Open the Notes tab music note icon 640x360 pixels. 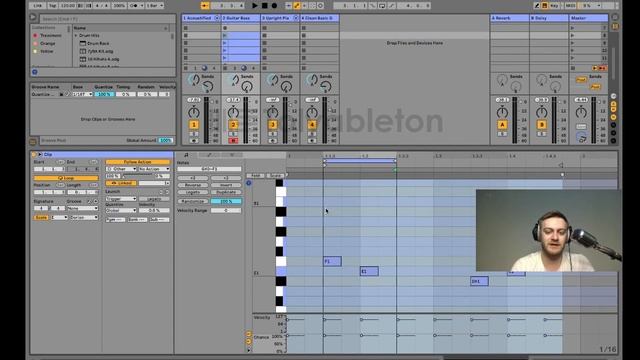point(186,155)
